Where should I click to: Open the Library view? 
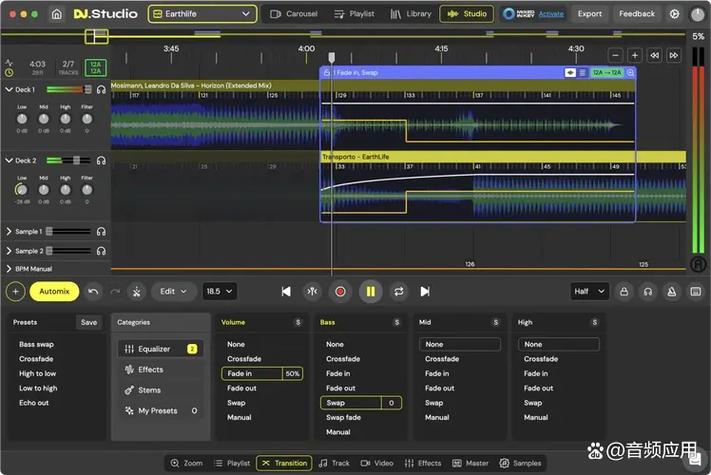[x=411, y=14]
